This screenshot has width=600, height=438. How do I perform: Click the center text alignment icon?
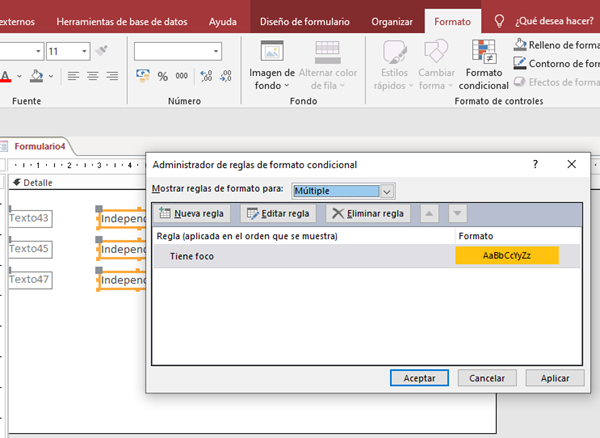click(92, 76)
